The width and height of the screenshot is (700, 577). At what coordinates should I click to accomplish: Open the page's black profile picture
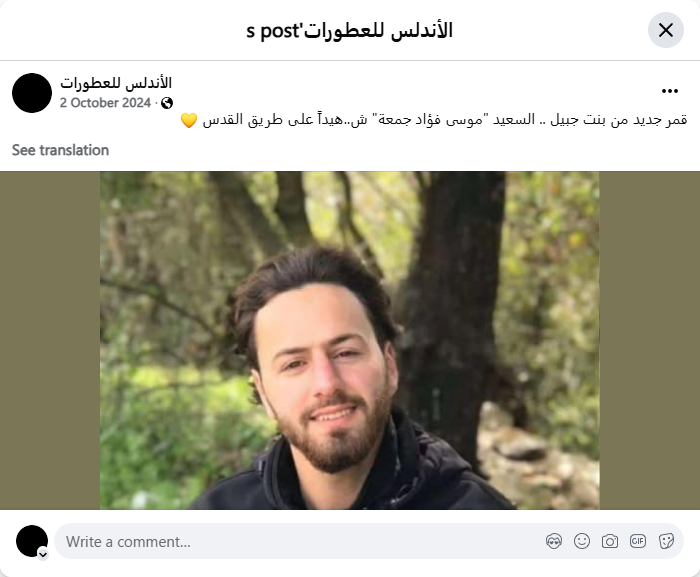click(x=32, y=93)
